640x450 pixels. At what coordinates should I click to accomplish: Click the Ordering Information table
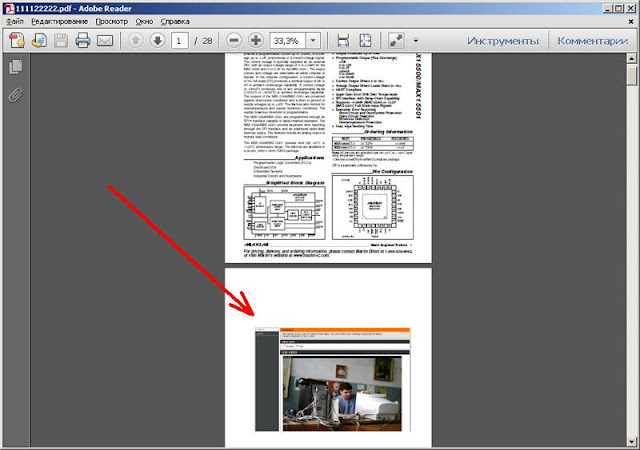pyautogui.click(x=373, y=144)
